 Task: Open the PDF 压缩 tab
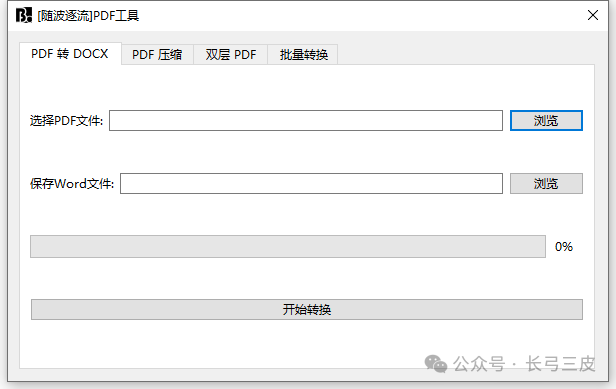click(x=157, y=55)
